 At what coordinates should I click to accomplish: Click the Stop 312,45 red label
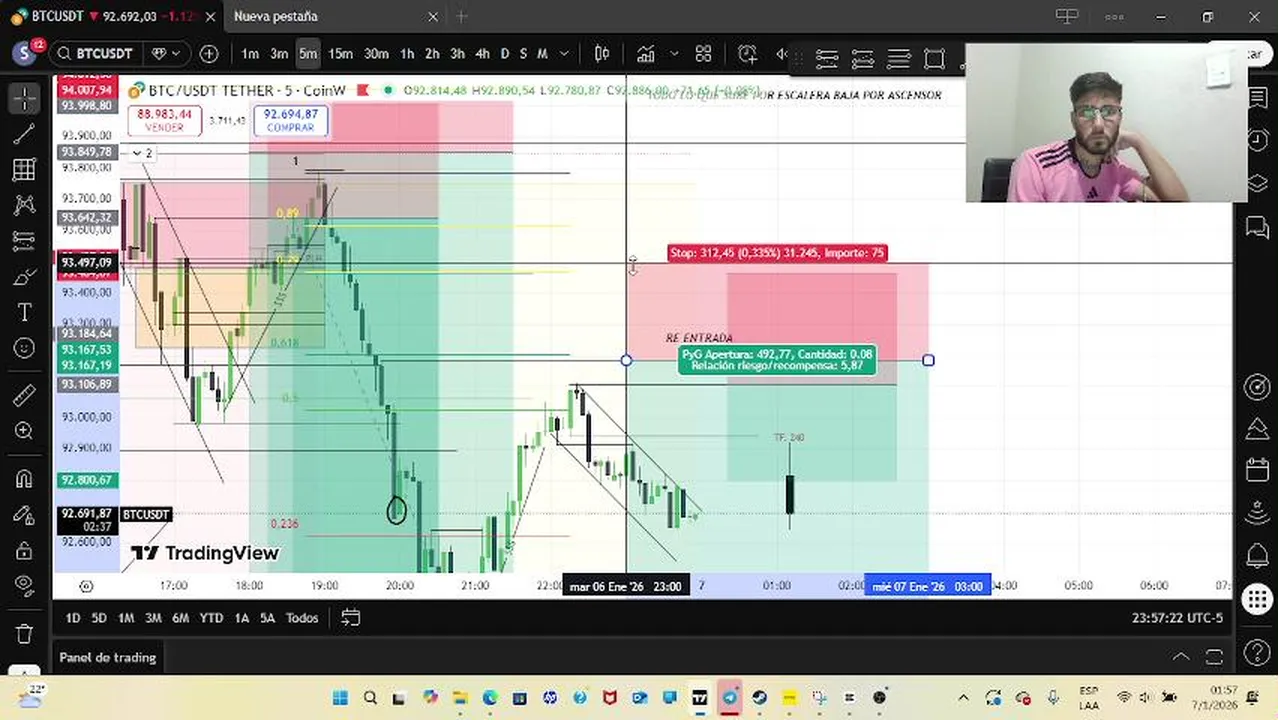click(x=777, y=253)
